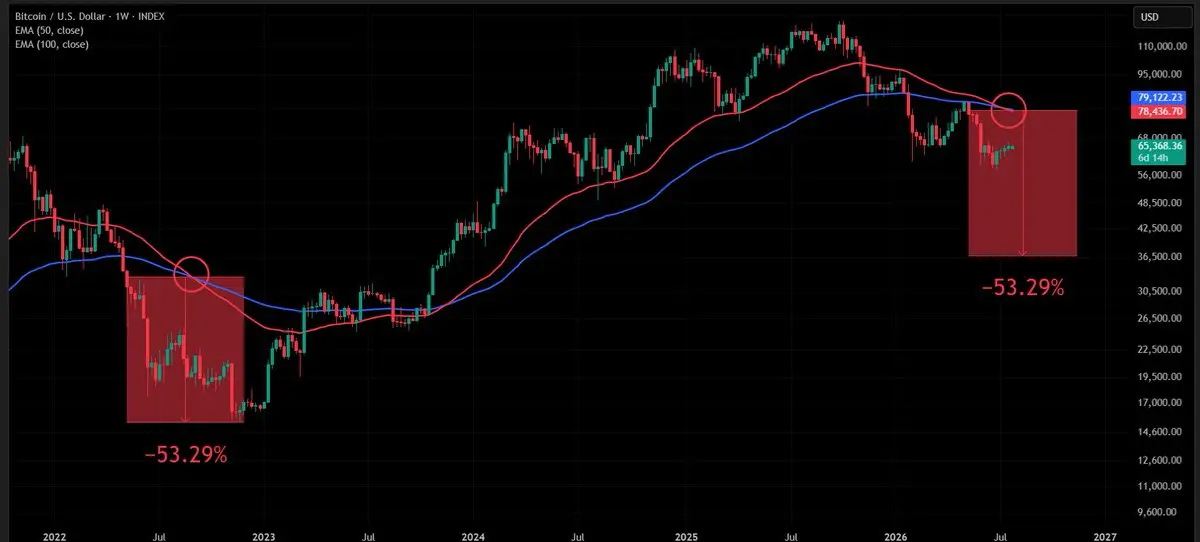Select the -53.29% label under the 2026 box
Viewport: 1200px width, 542px height.
click(x=1023, y=288)
